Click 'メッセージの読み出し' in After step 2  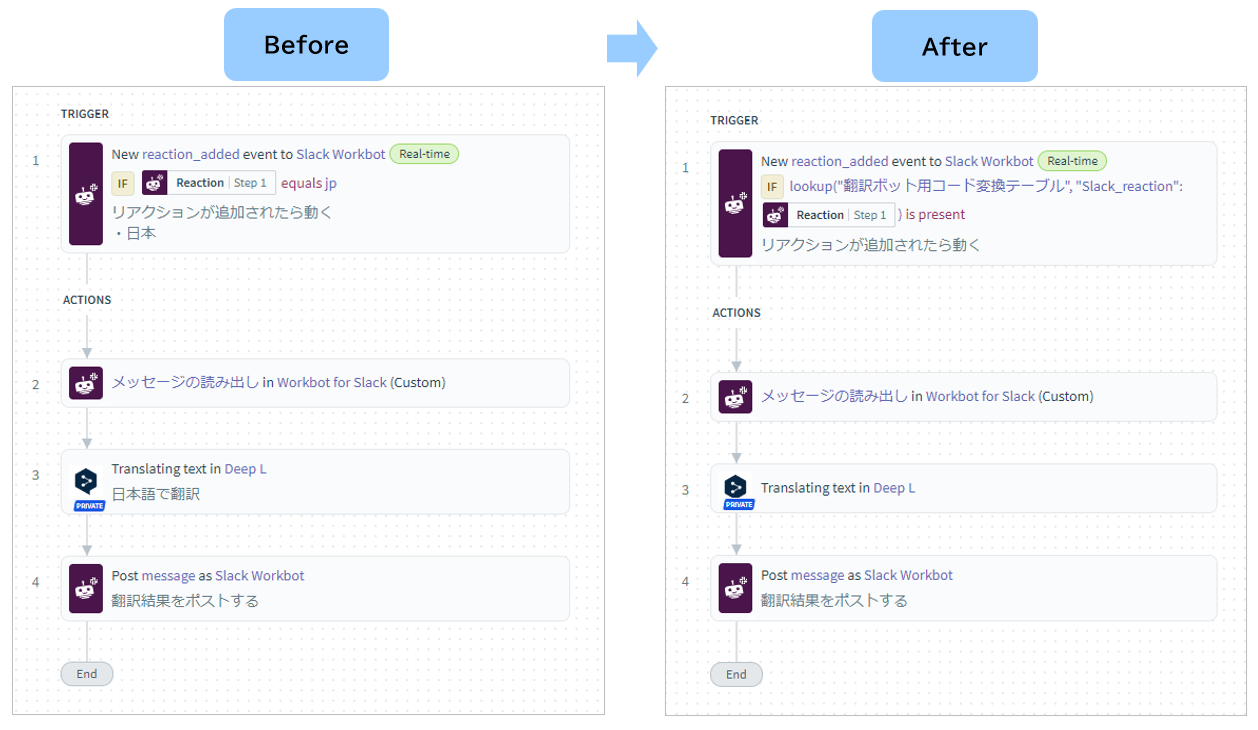tap(834, 396)
